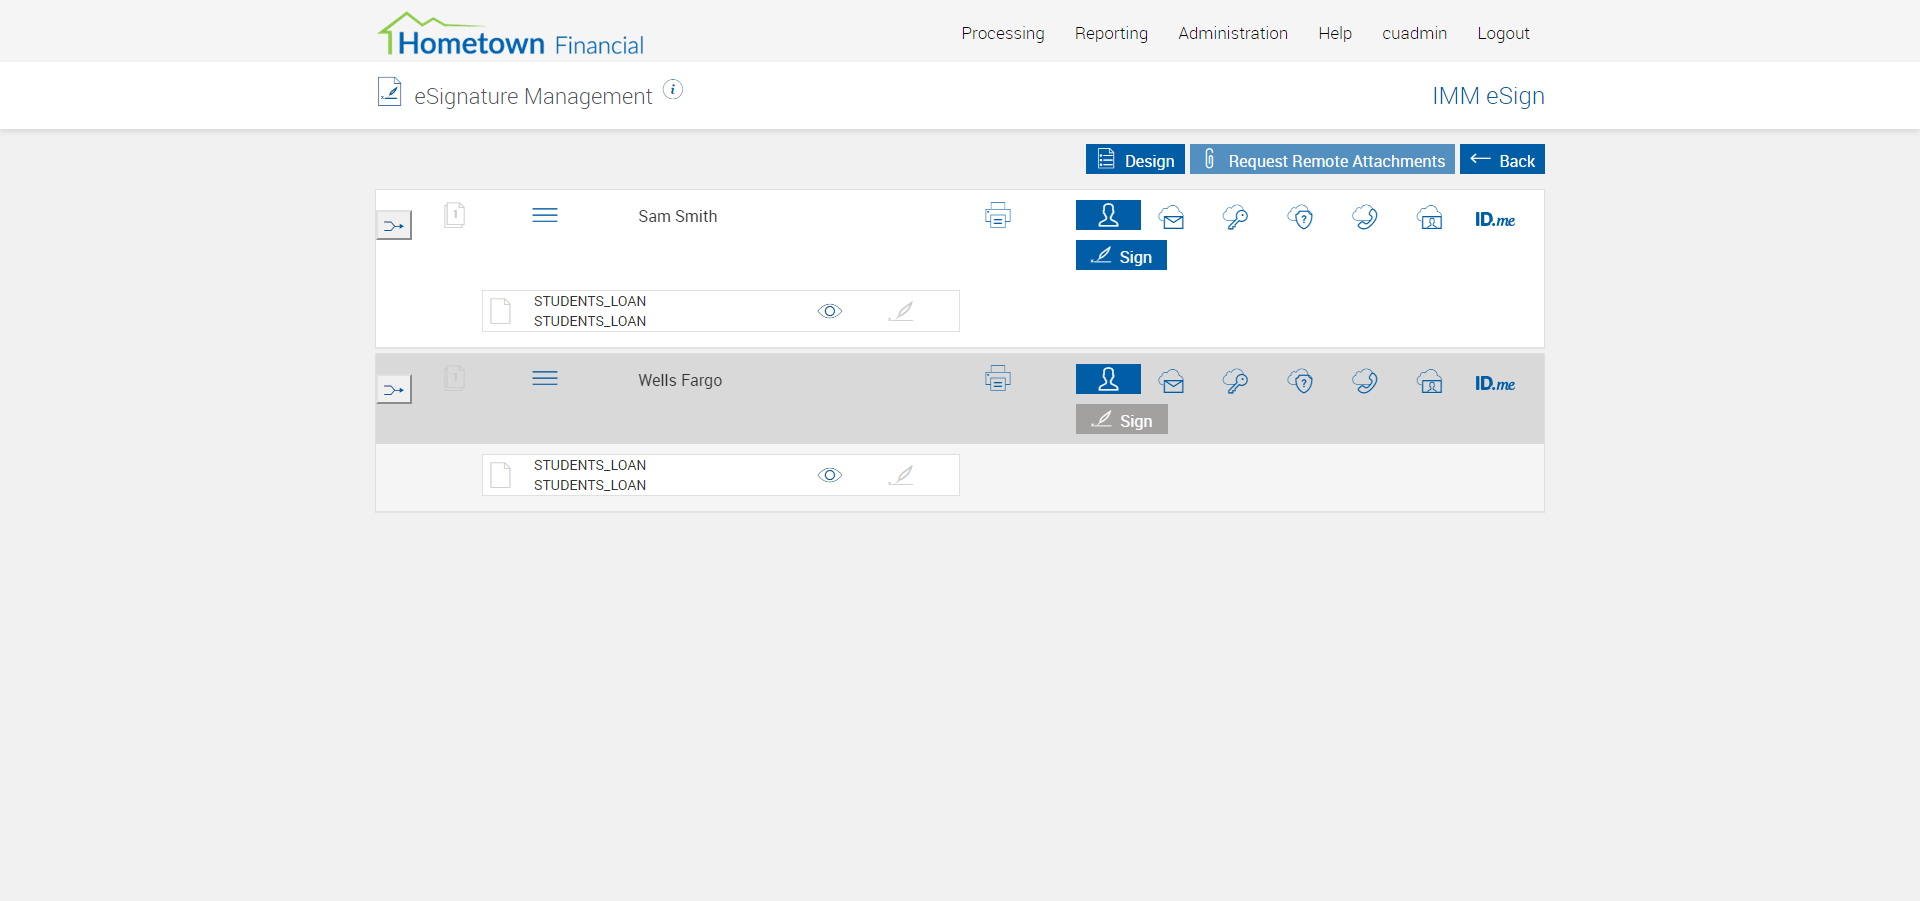Viewport: 1920px width, 901px height.
Task: Click the pen icon on Wells Fargo's STUDENTS_LOAN document
Action: point(901,475)
